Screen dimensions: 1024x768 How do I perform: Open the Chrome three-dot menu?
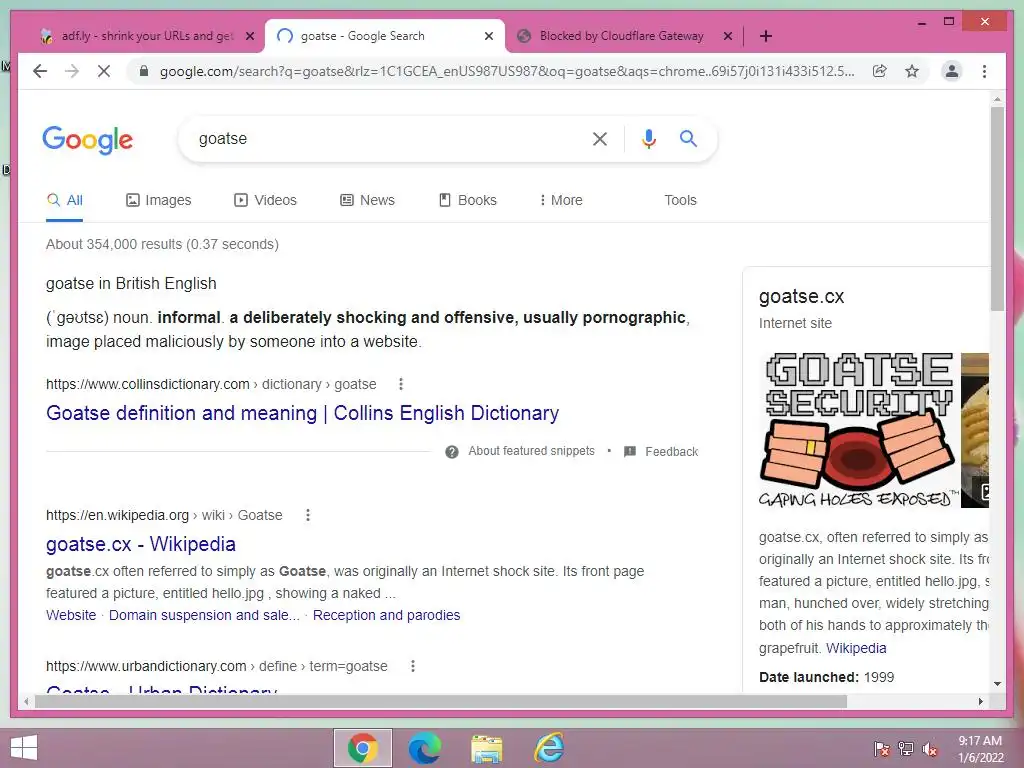tap(984, 71)
